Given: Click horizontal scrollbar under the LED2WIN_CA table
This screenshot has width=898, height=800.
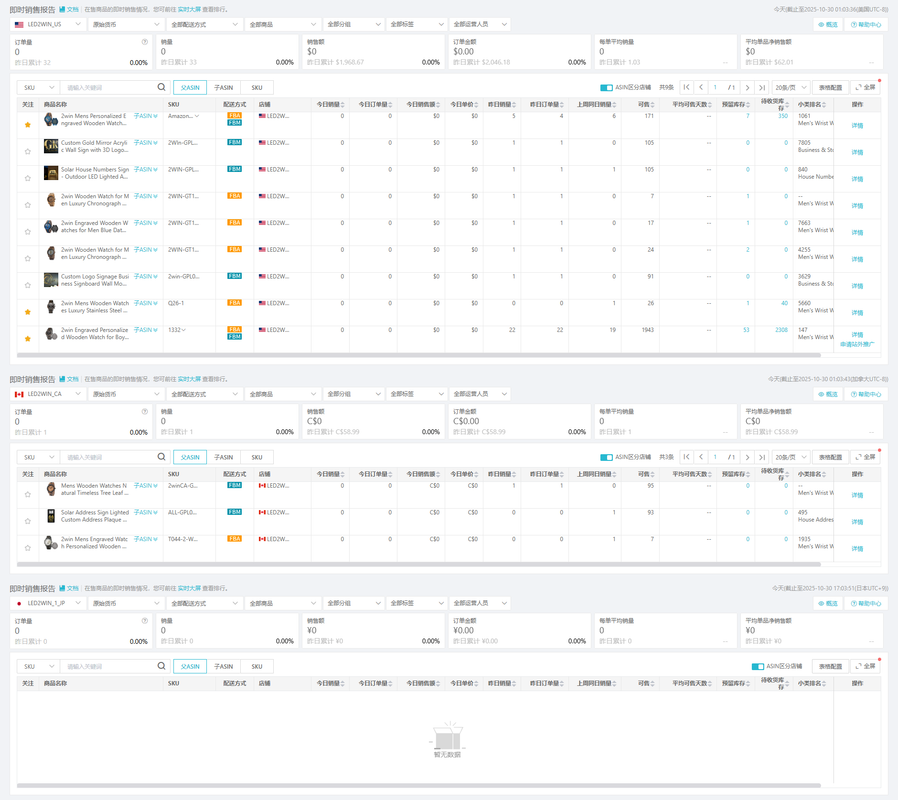Looking at the screenshot, I should (419, 564).
